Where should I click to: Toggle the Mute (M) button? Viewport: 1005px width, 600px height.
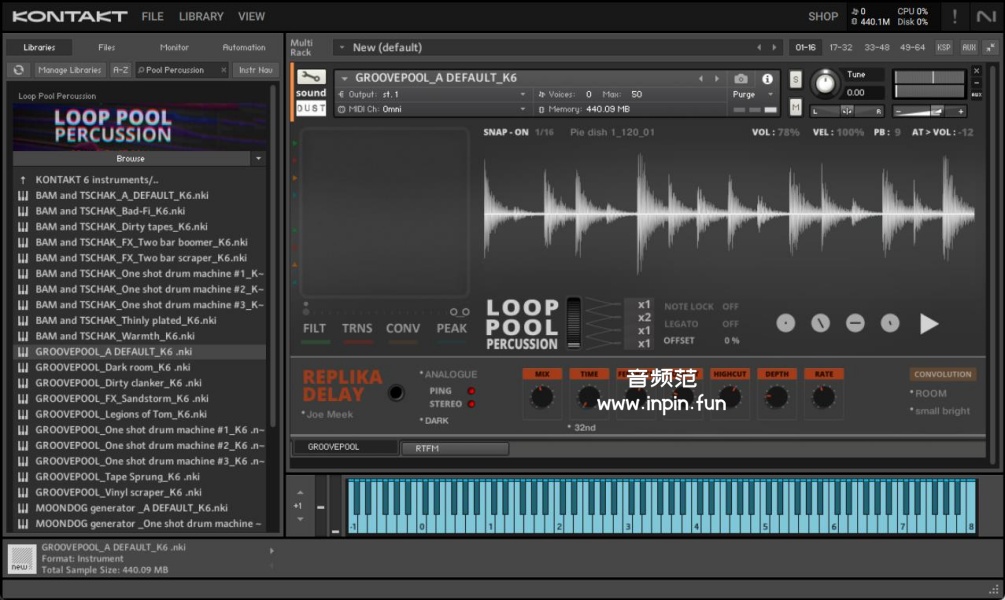(796, 107)
